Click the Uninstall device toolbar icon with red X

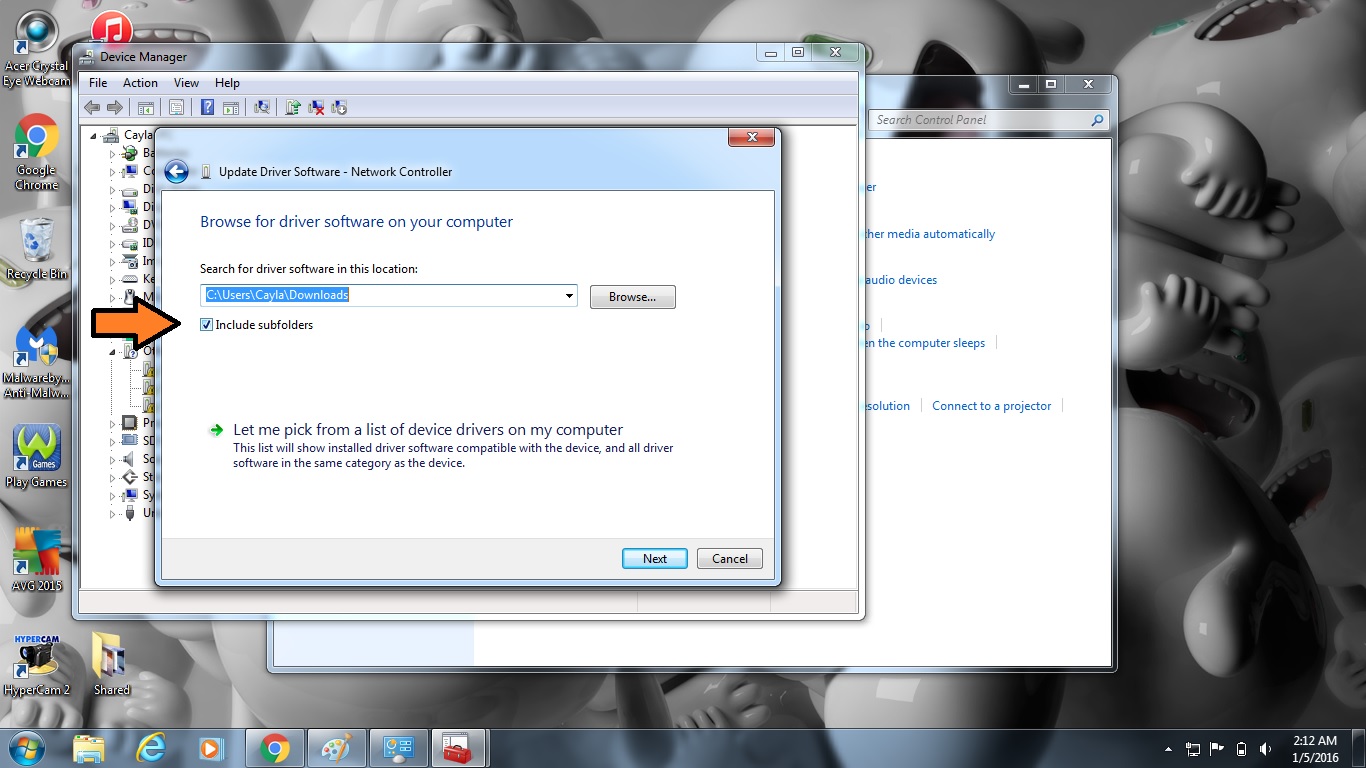click(x=316, y=108)
